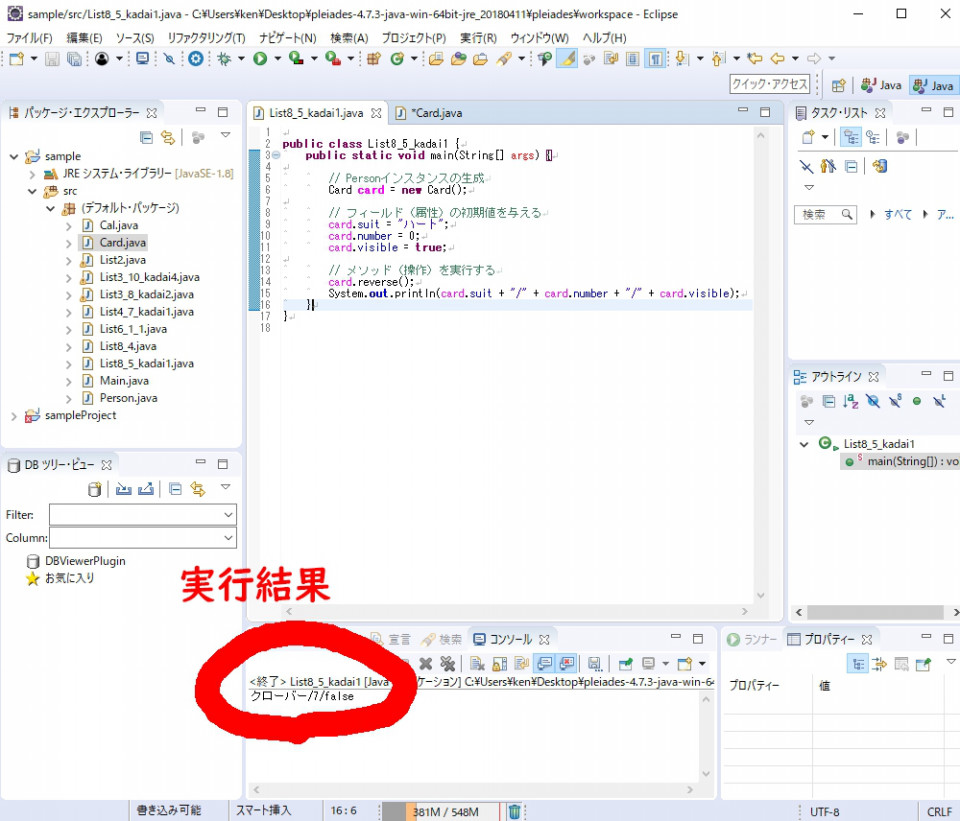
Task: Click Collapse All in Package Explorer
Action: click(x=147, y=136)
